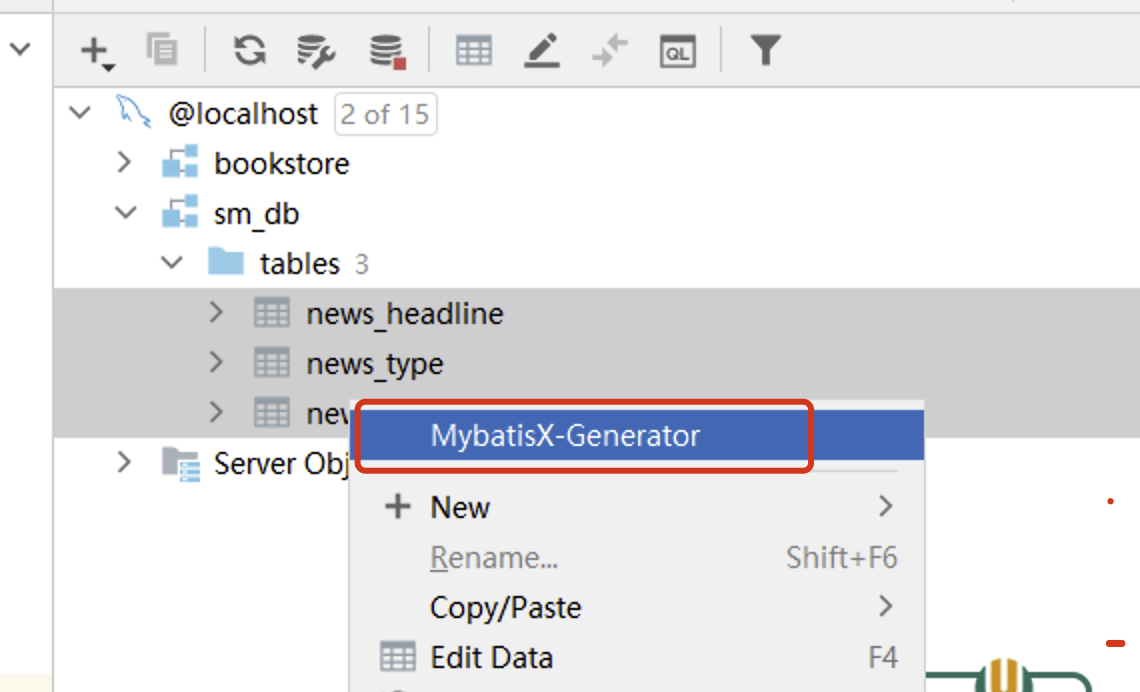Choose MybatisX-Generator from the context menu
The image size is (1140, 692).
565,436
